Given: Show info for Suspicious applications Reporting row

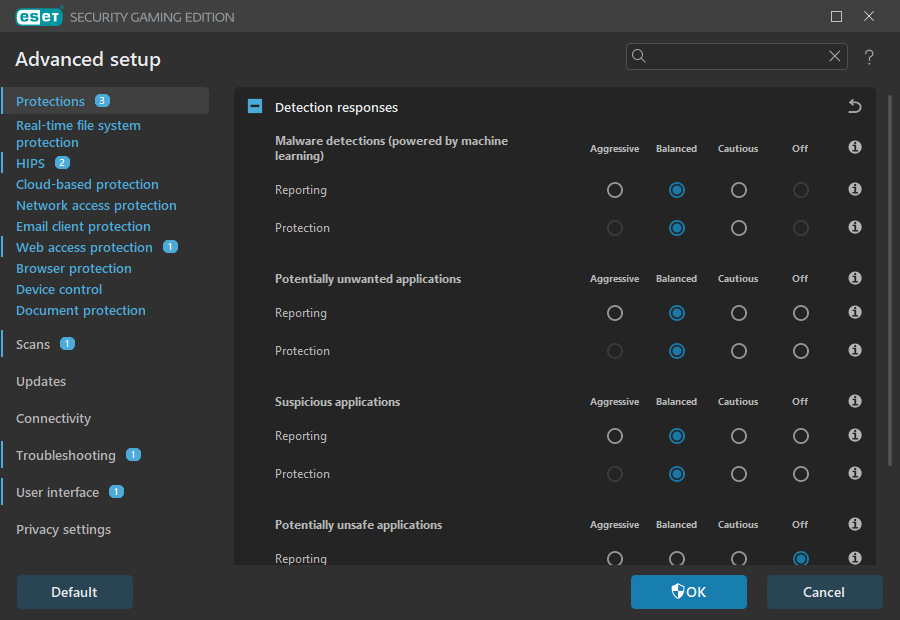Looking at the screenshot, I should (855, 435).
